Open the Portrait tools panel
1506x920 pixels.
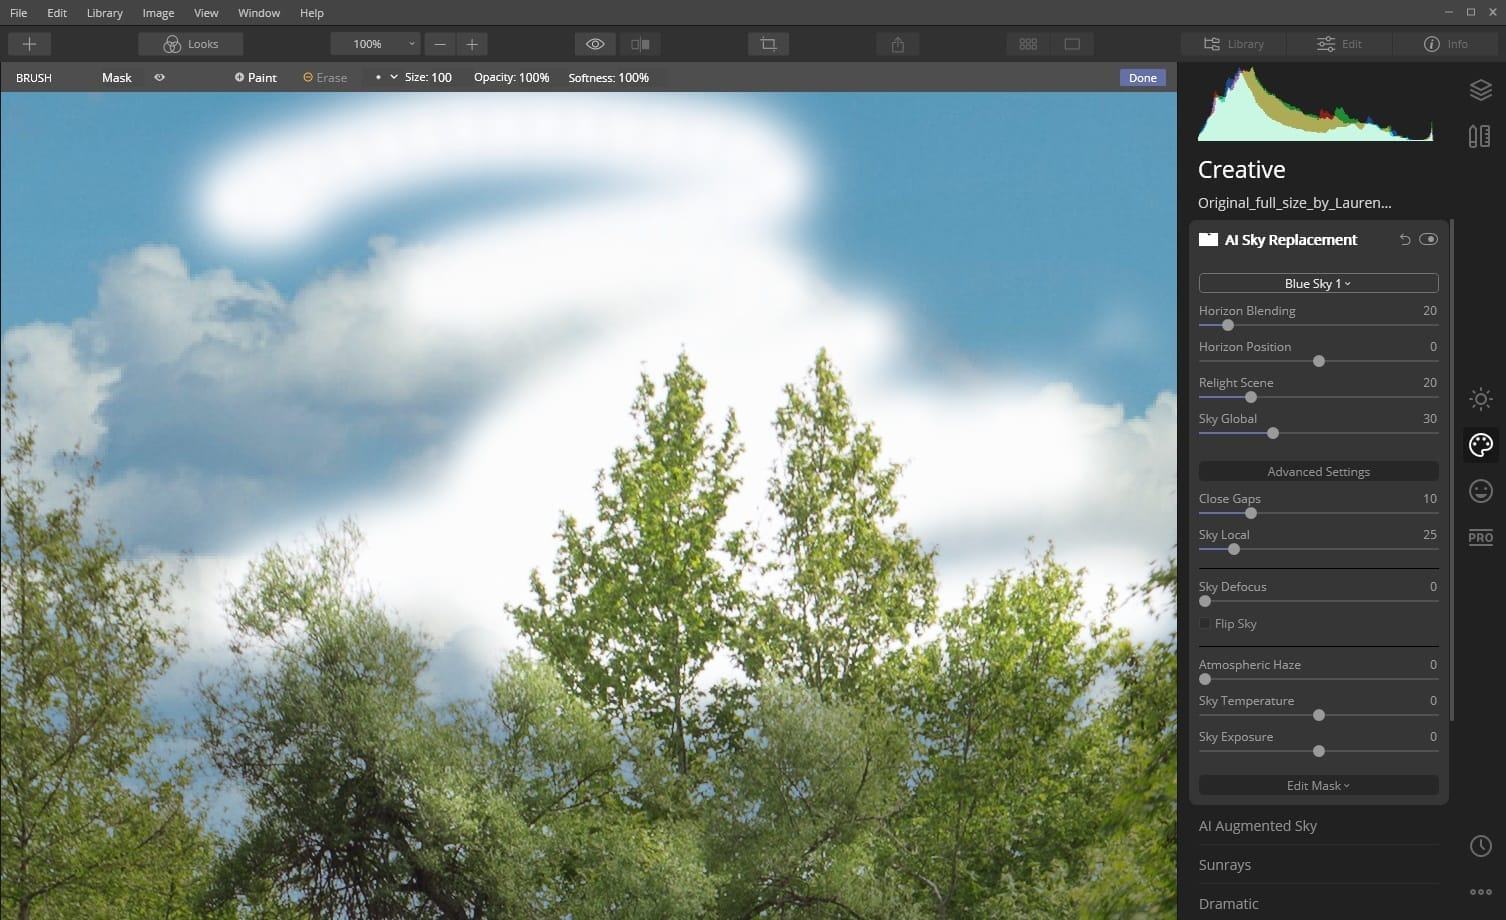(1480, 490)
